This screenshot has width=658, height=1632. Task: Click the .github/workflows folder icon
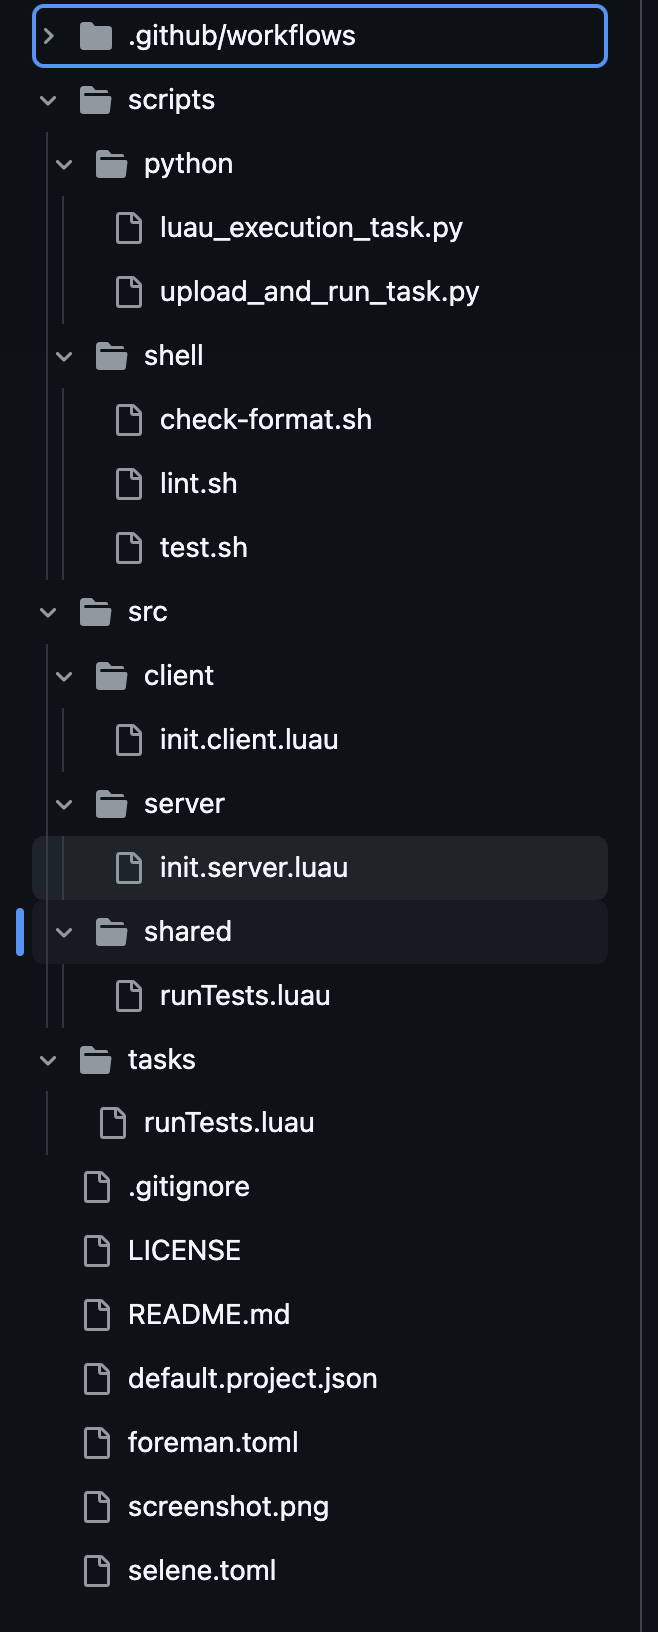click(x=96, y=36)
